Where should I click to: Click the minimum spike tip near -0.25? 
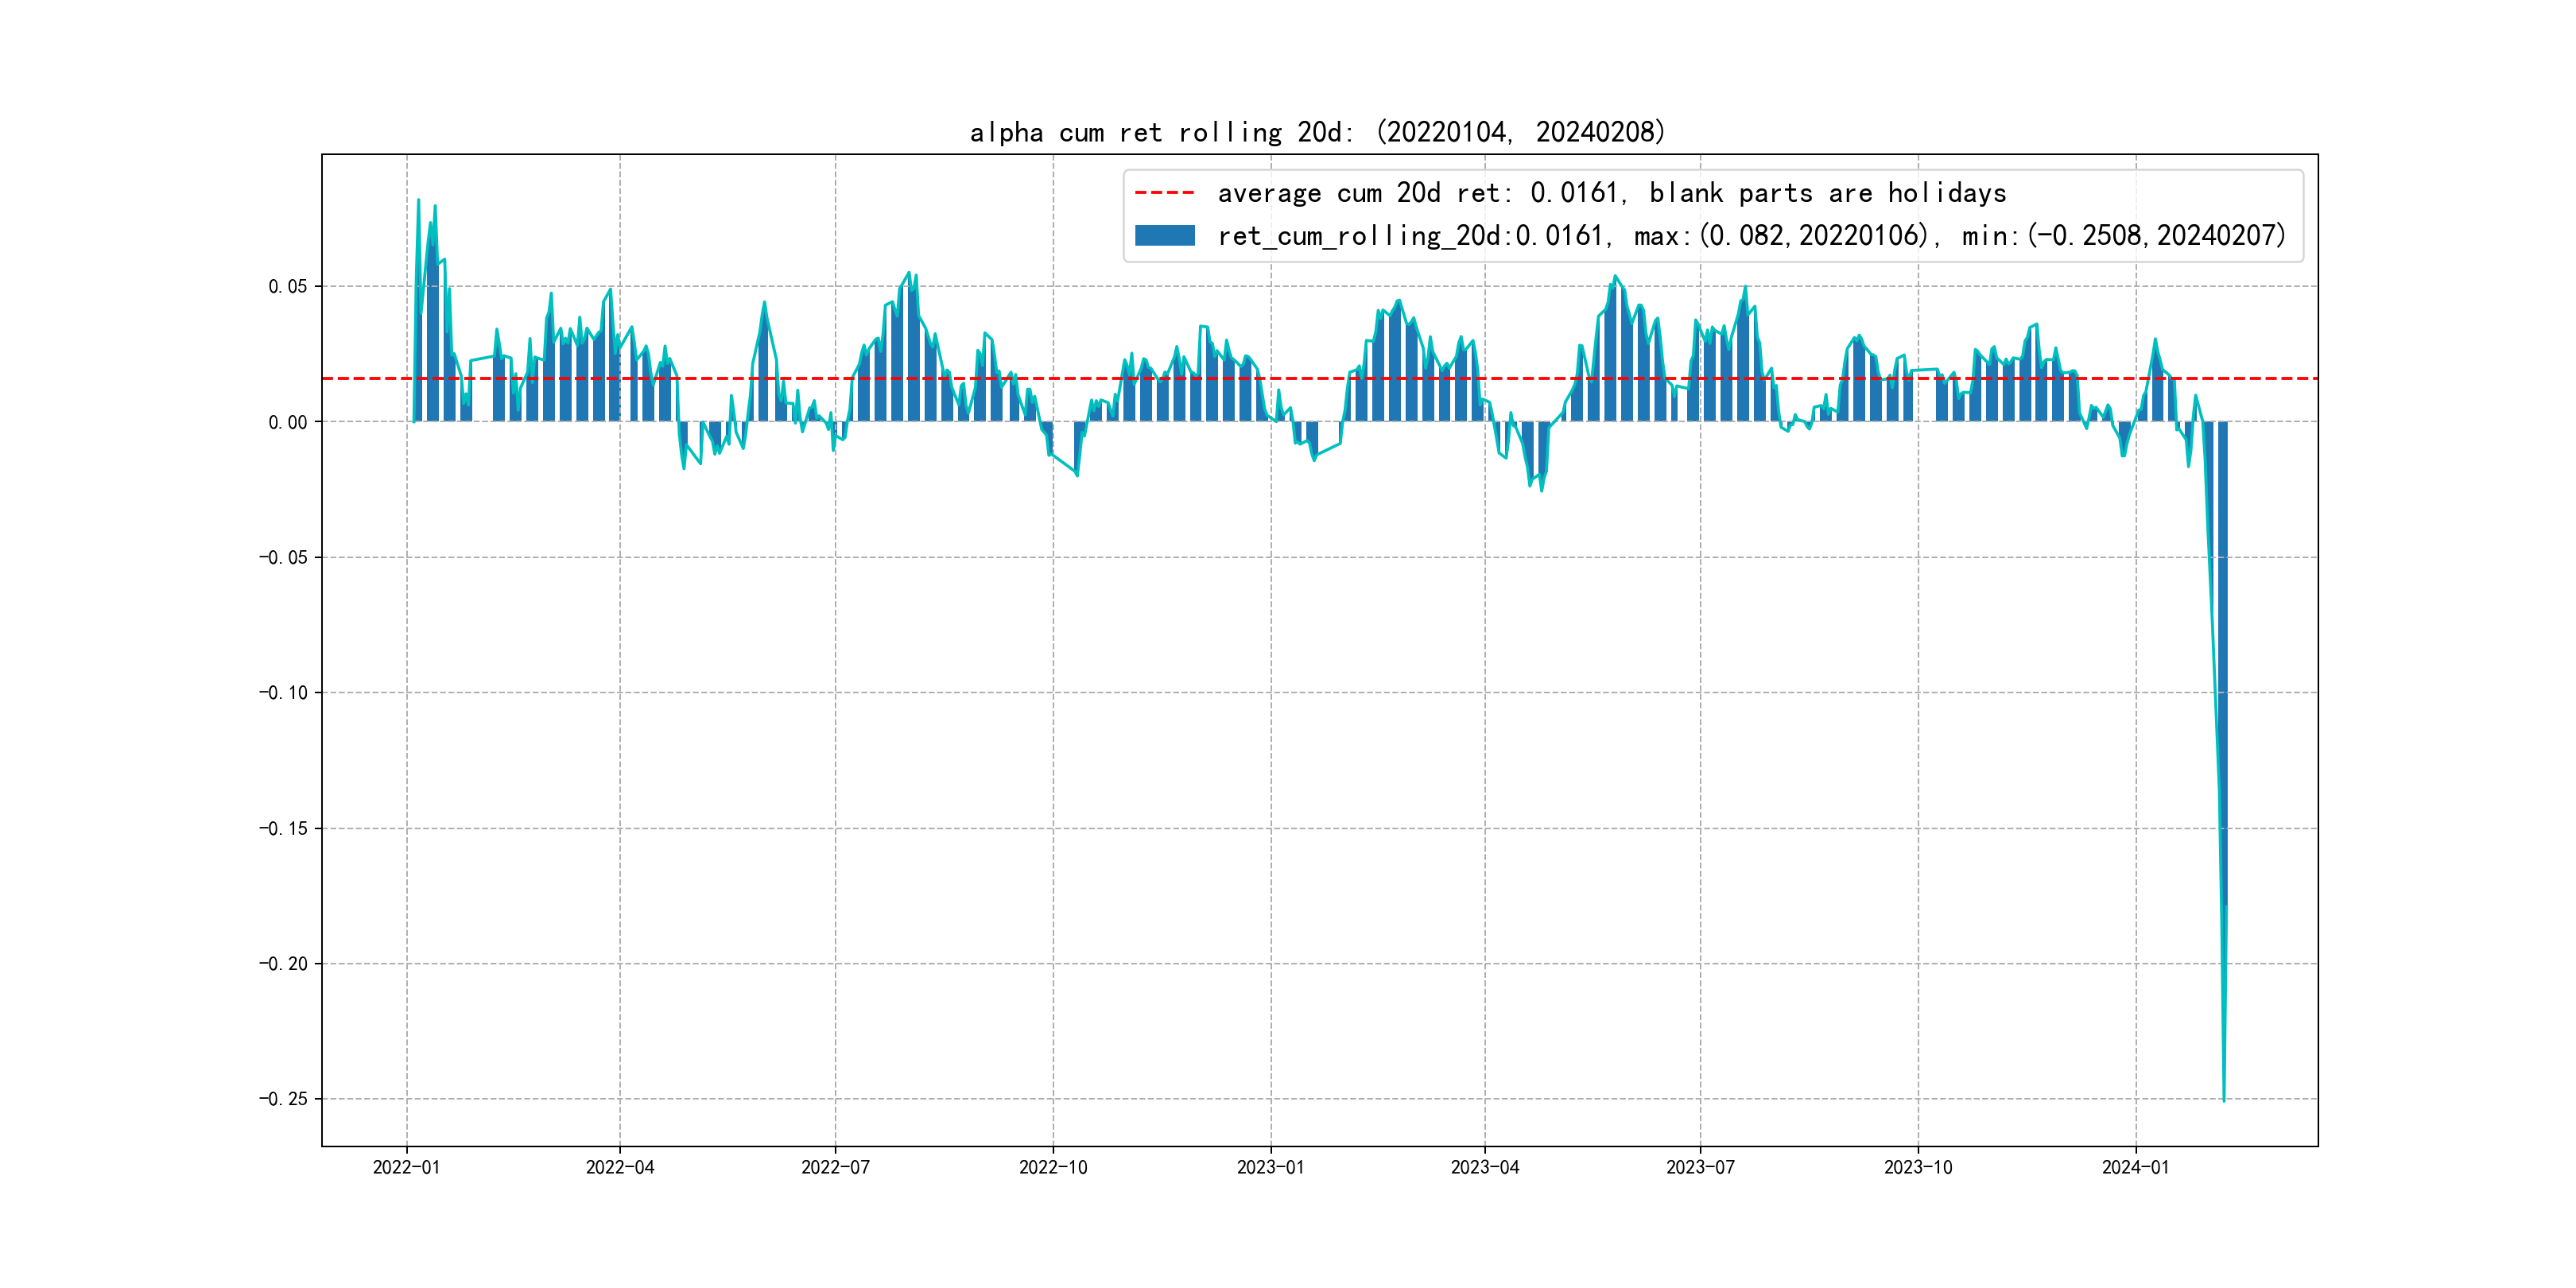(2223, 1099)
